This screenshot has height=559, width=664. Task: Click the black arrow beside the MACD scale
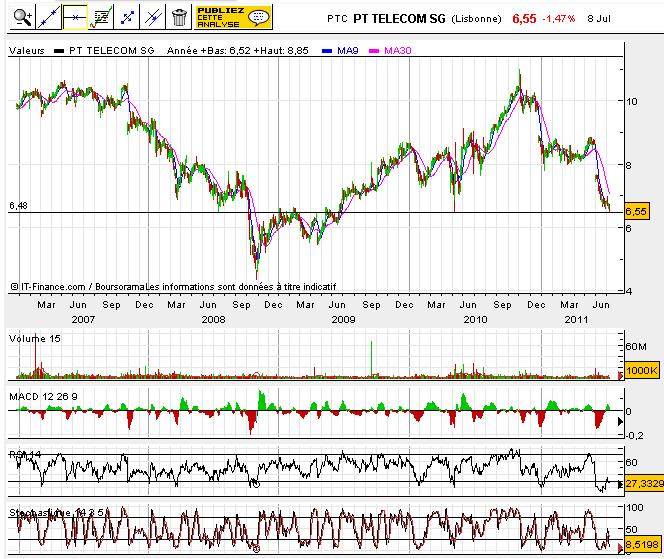620,421
